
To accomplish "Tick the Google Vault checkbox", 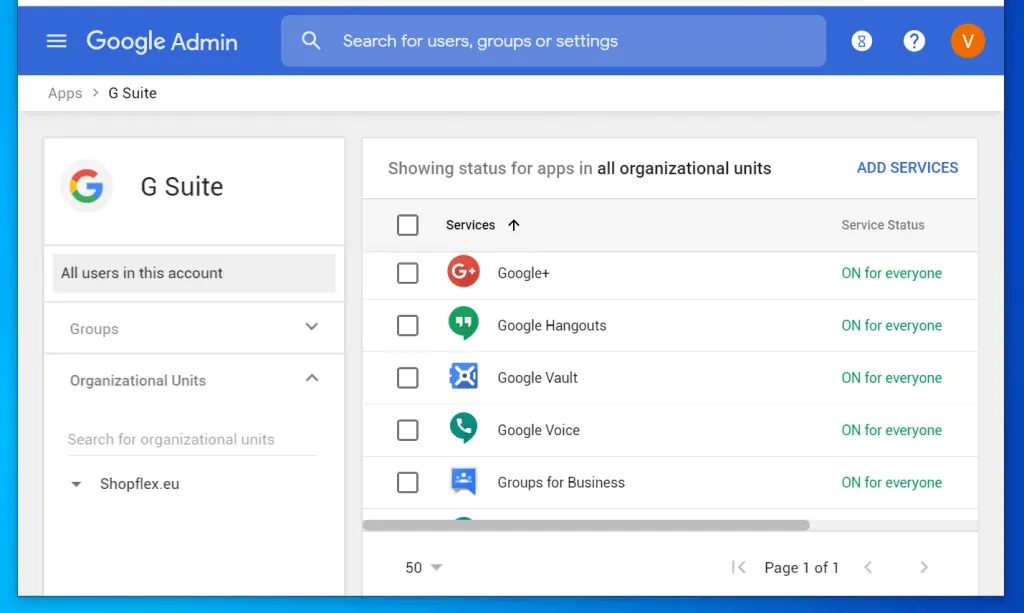I will 408,378.
